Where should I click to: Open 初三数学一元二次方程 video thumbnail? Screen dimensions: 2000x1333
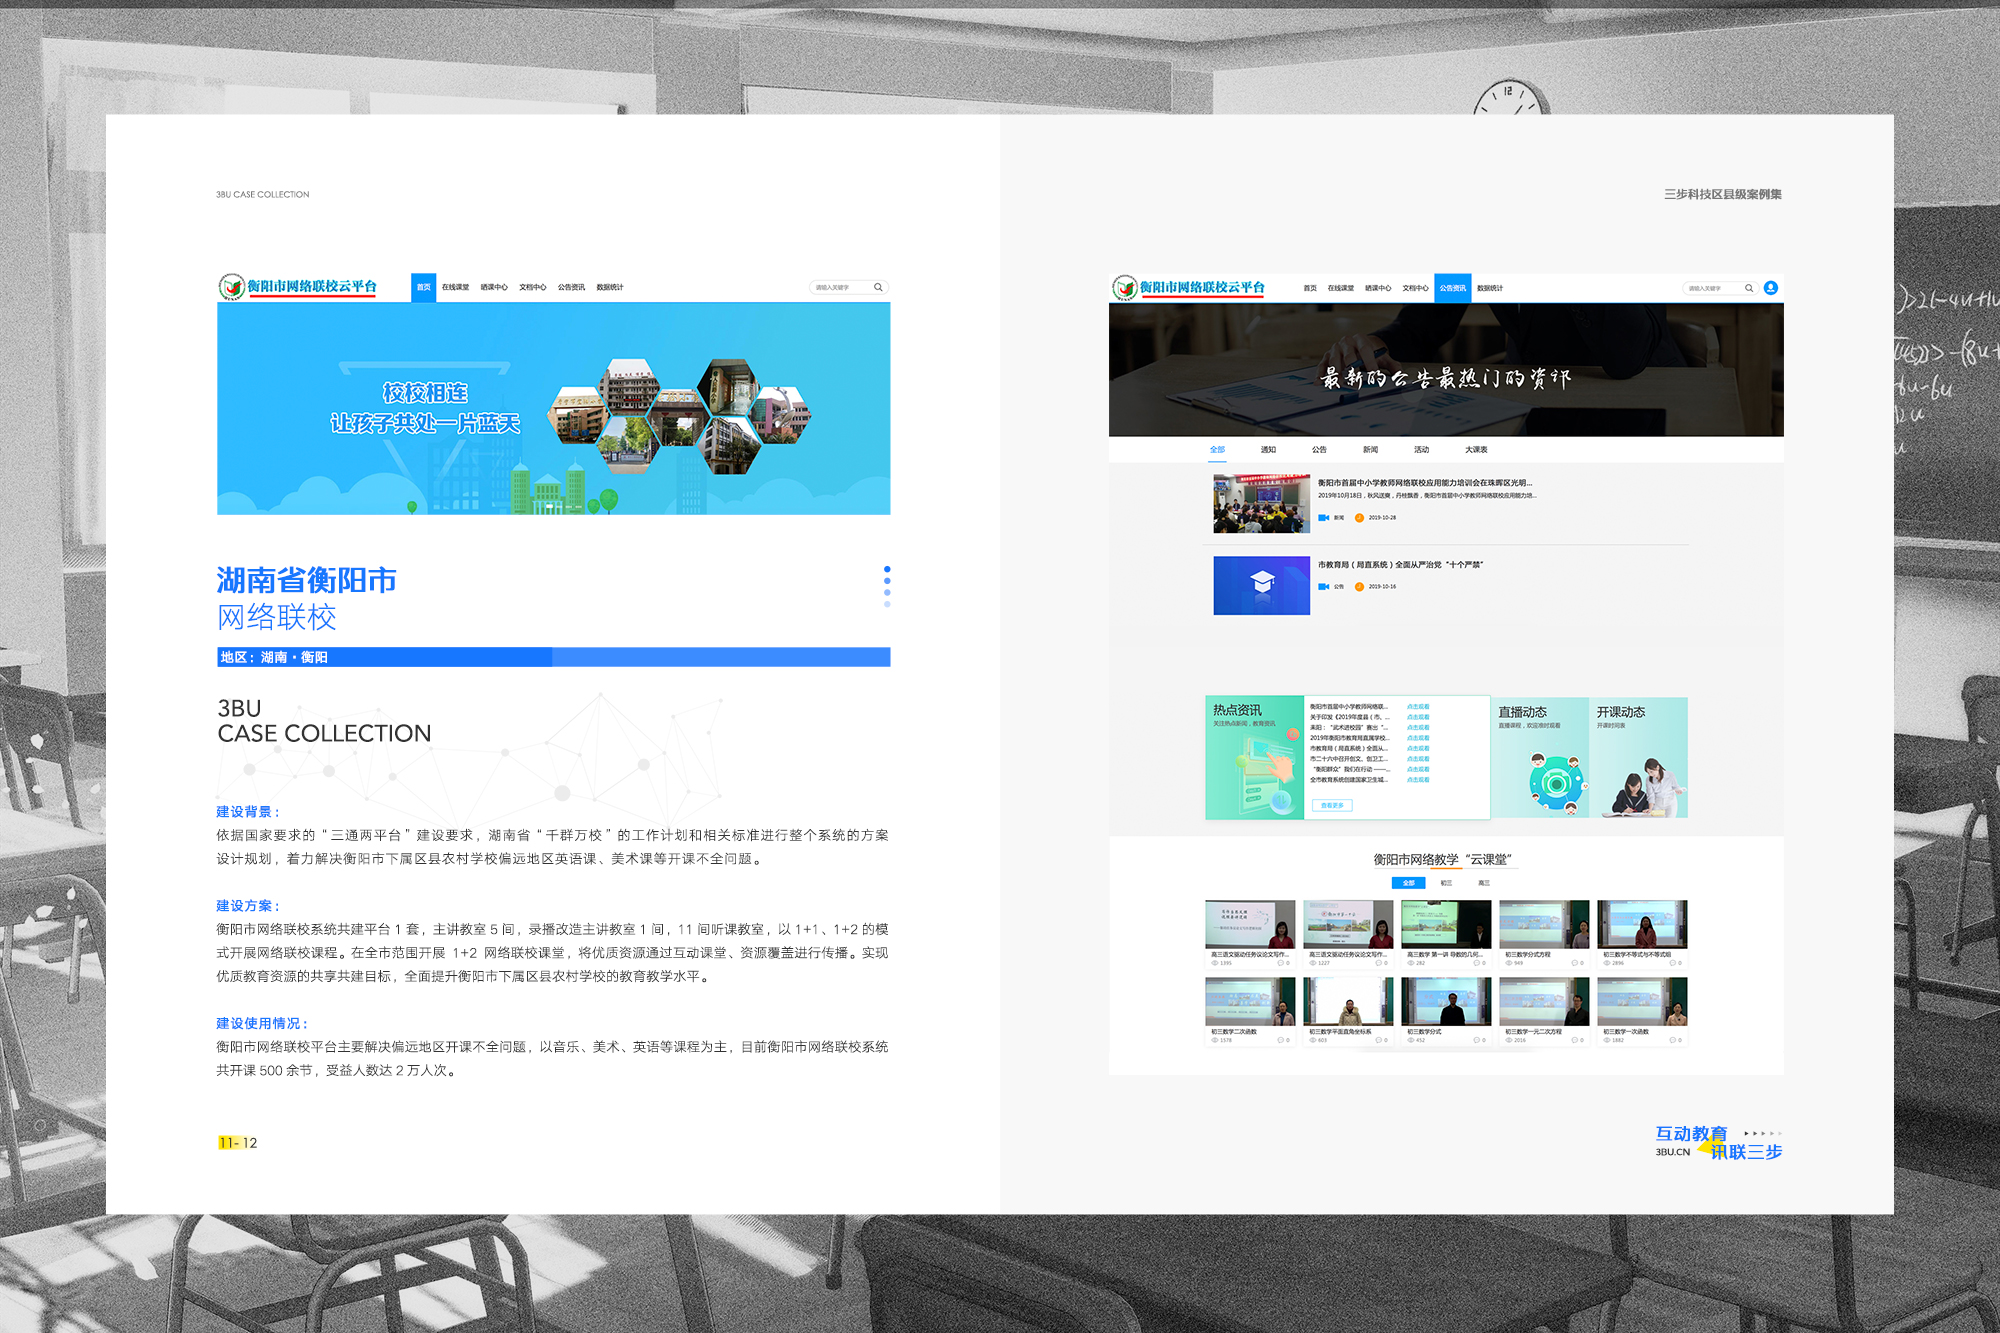click(1544, 1001)
